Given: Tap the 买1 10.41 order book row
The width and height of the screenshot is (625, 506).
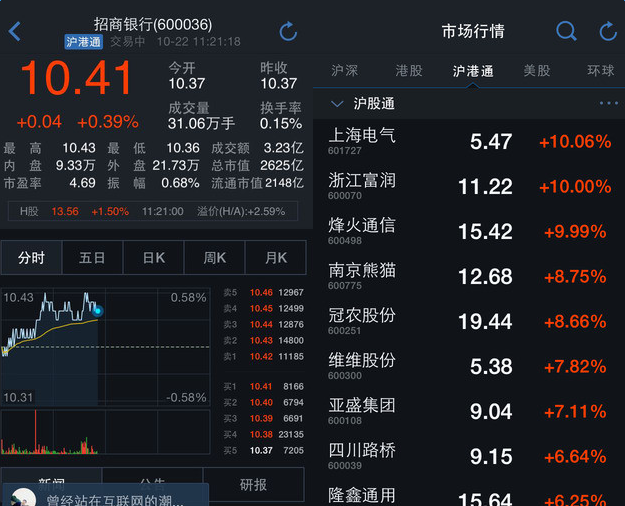Looking at the screenshot, I should pos(263,386).
